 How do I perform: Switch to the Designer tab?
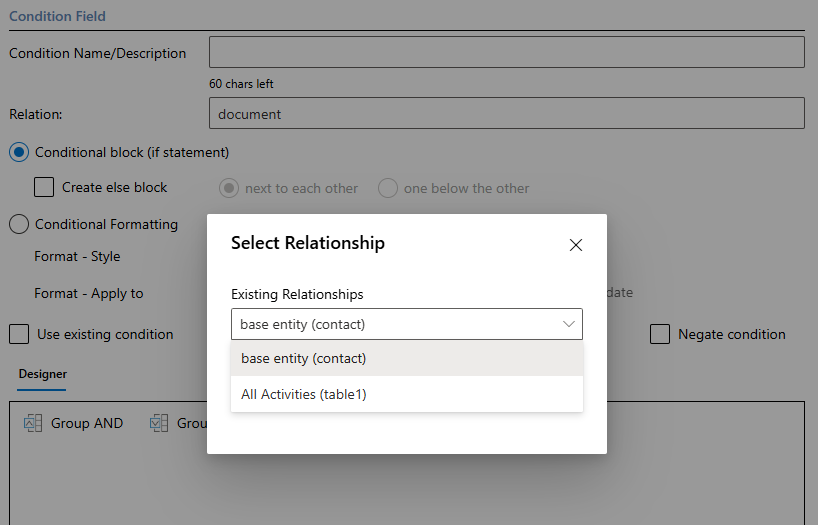coord(43,374)
